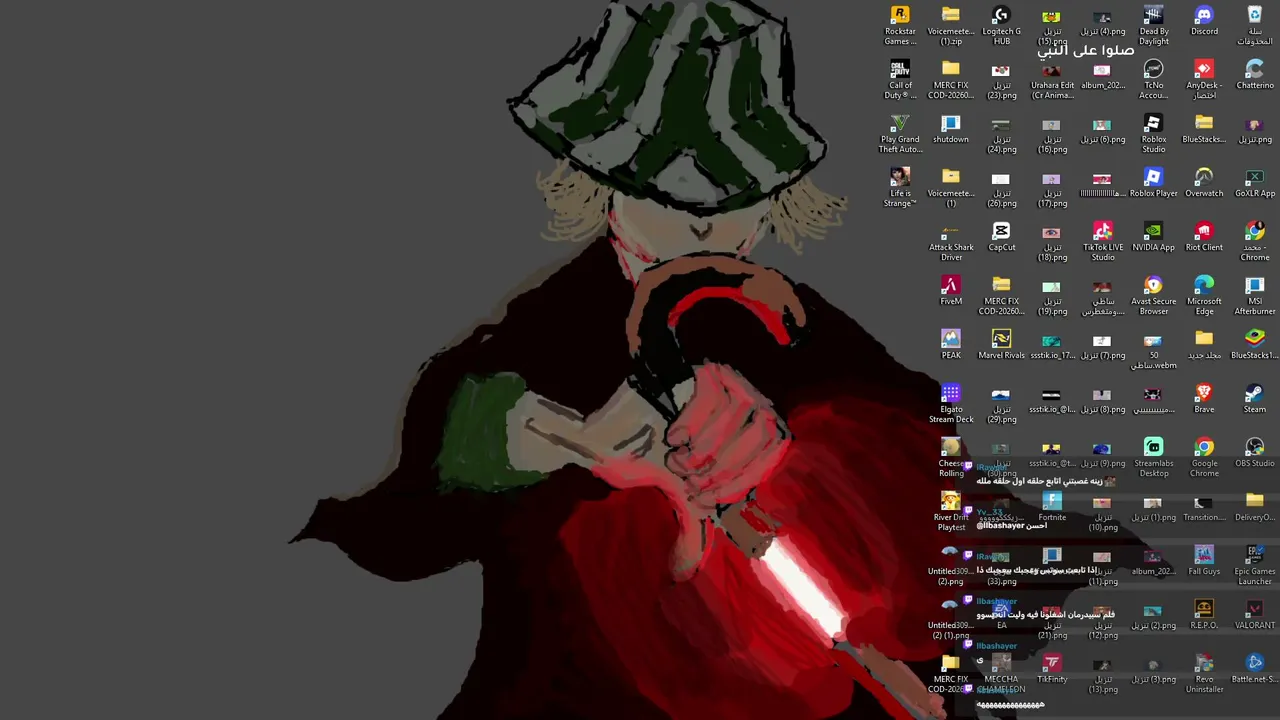The height and width of the screenshot is (720, 1280).
Task: Launch Marvel Rivals from the desktop
Action: pos(1001,344)
